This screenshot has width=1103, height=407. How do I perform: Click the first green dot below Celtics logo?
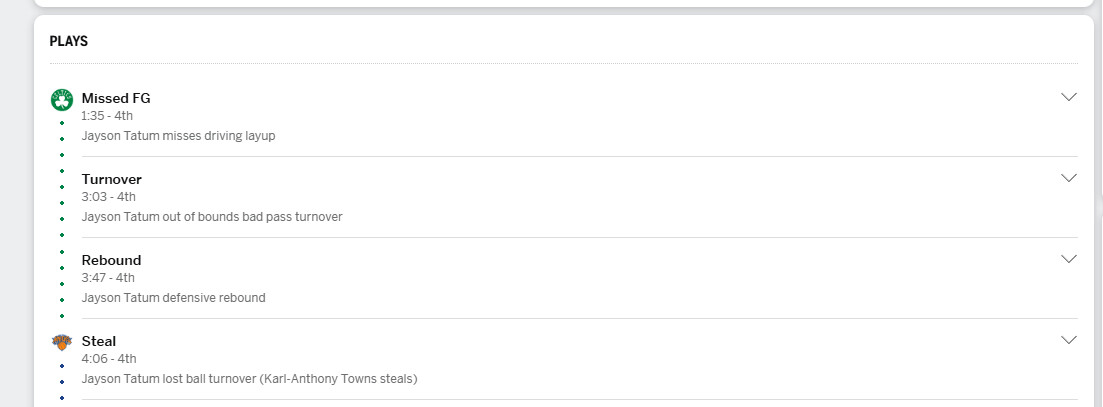pos(62,123)
